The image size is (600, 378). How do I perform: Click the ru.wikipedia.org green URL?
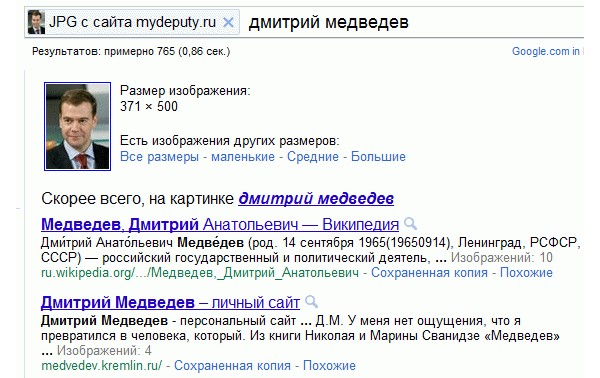pos(200,273)
